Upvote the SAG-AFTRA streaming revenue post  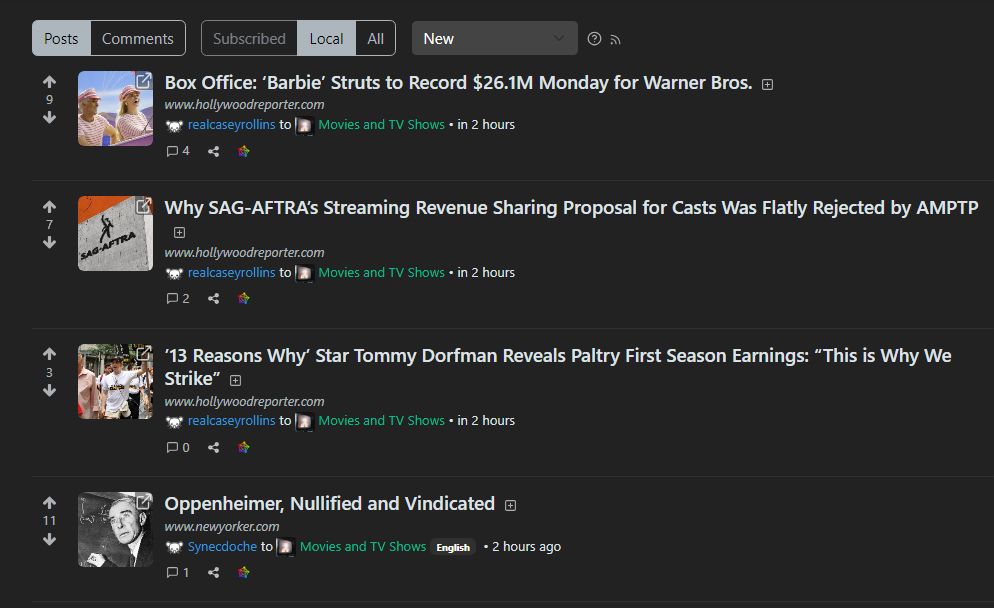pos(49,207)
